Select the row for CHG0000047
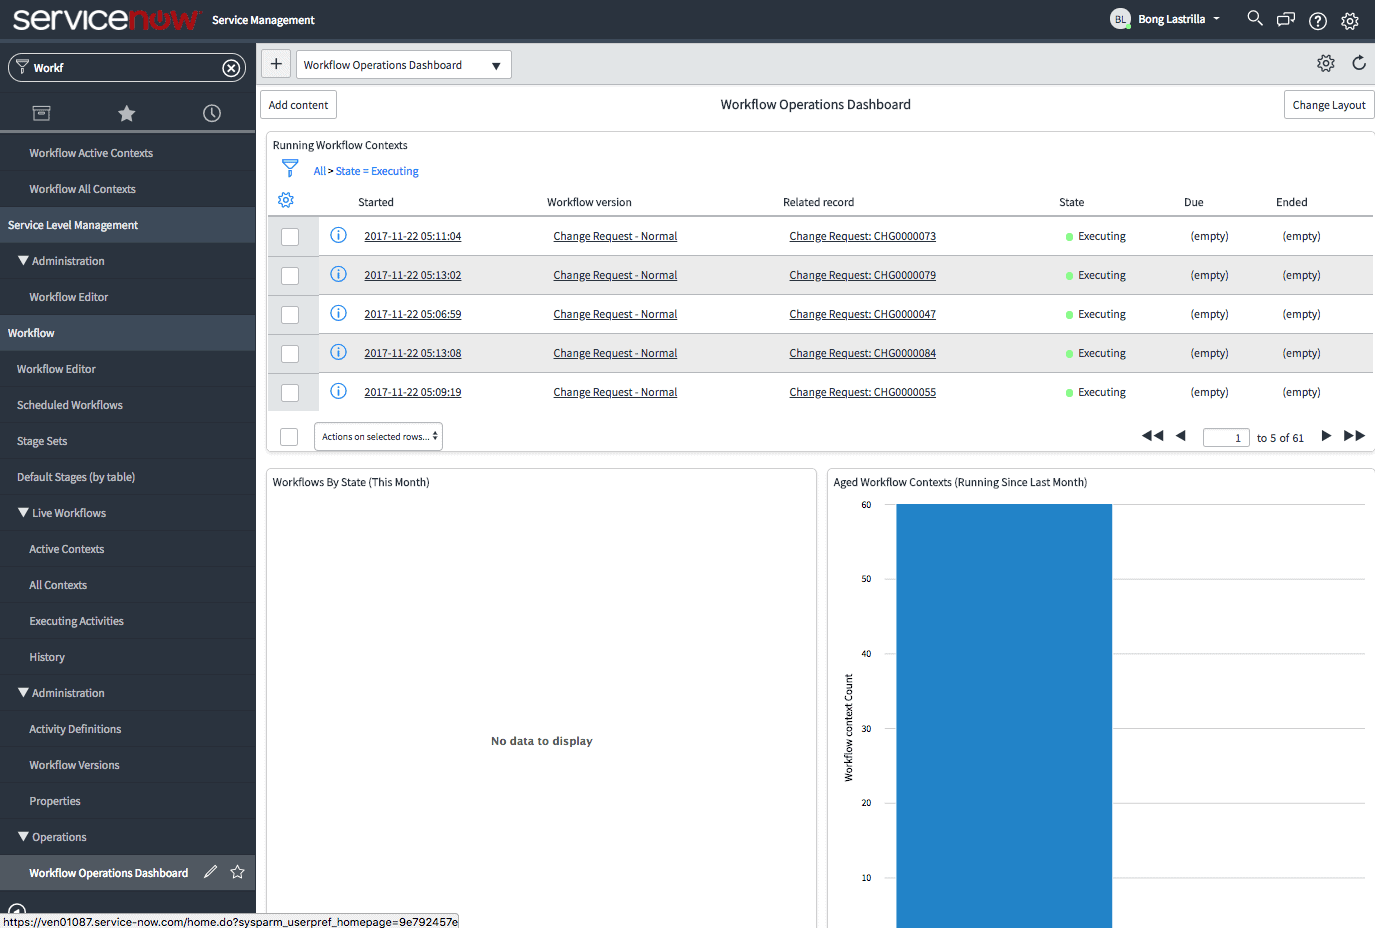This screenshot has width=1375, height=928. point(290,315)
